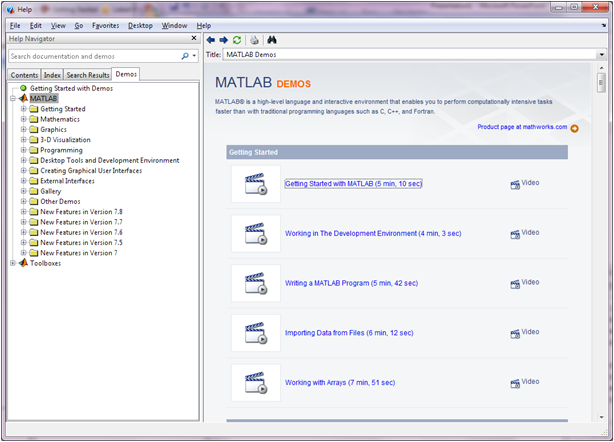Select the Other Demos tree item
Viewport: 614px width, 442px height.
(x=60, y=201)
